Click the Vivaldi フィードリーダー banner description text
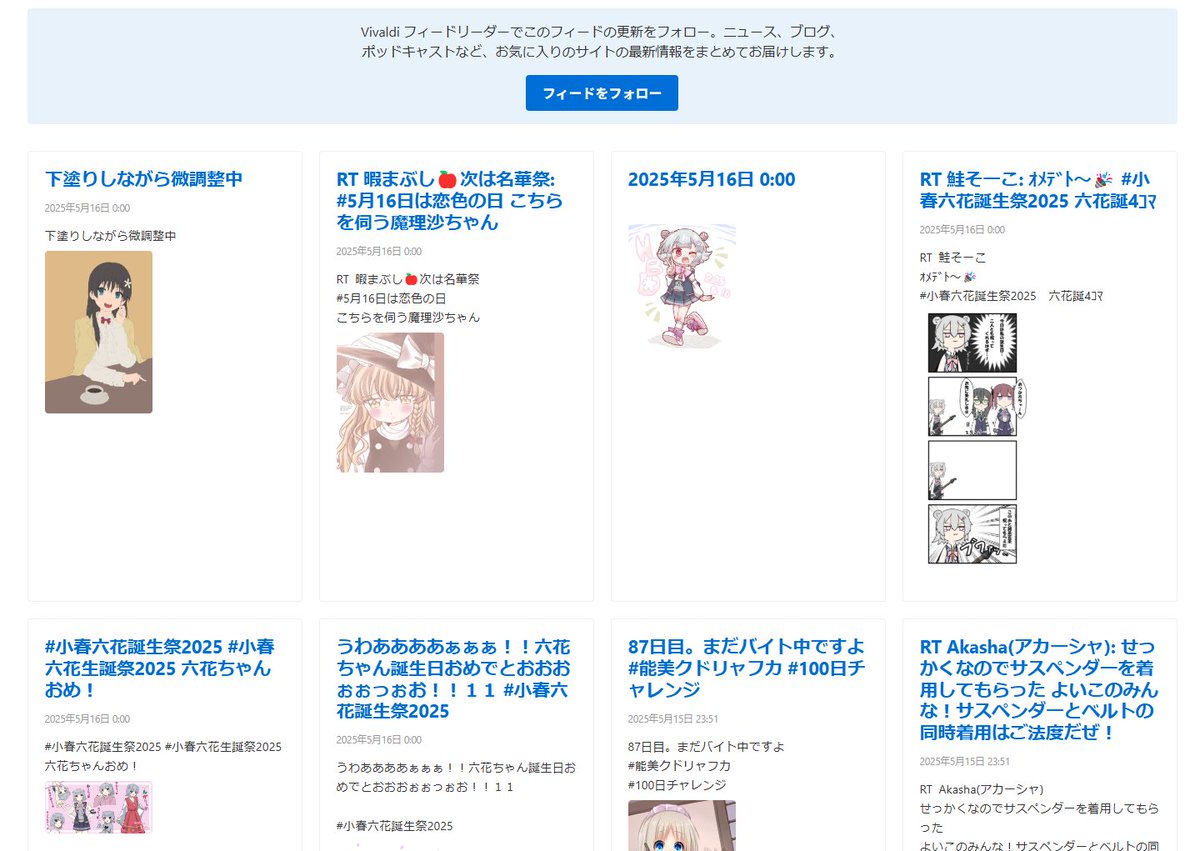 [x=601, y=41]
